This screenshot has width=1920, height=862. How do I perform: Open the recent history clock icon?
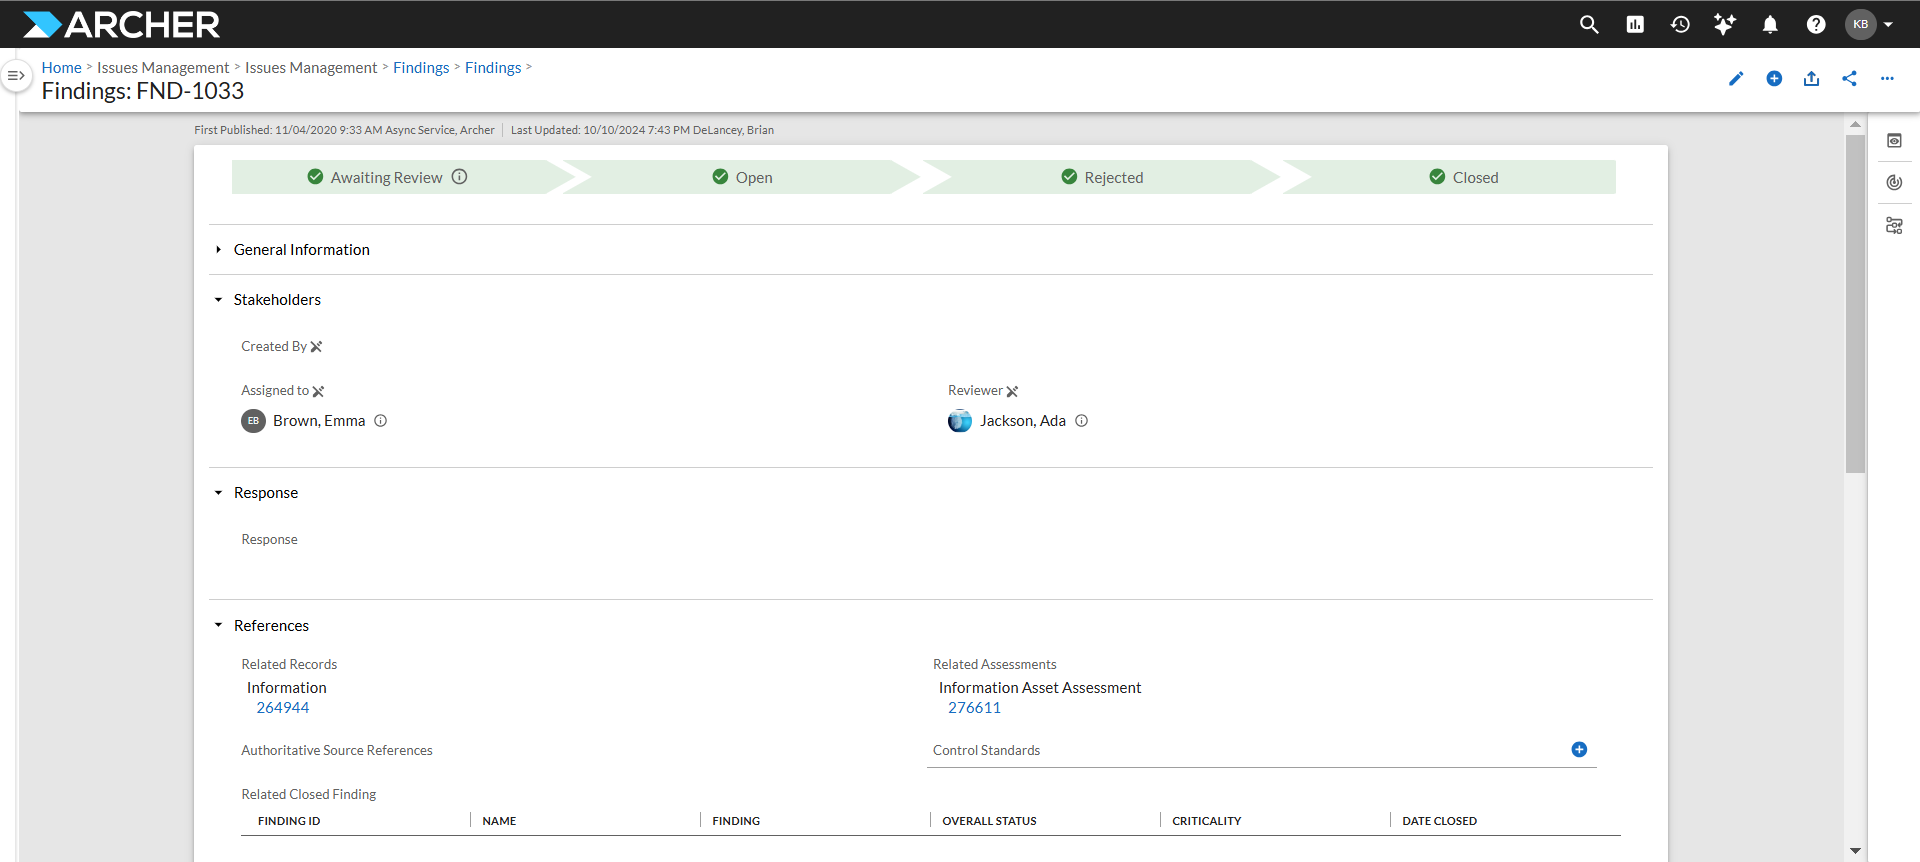(1680, 24)
